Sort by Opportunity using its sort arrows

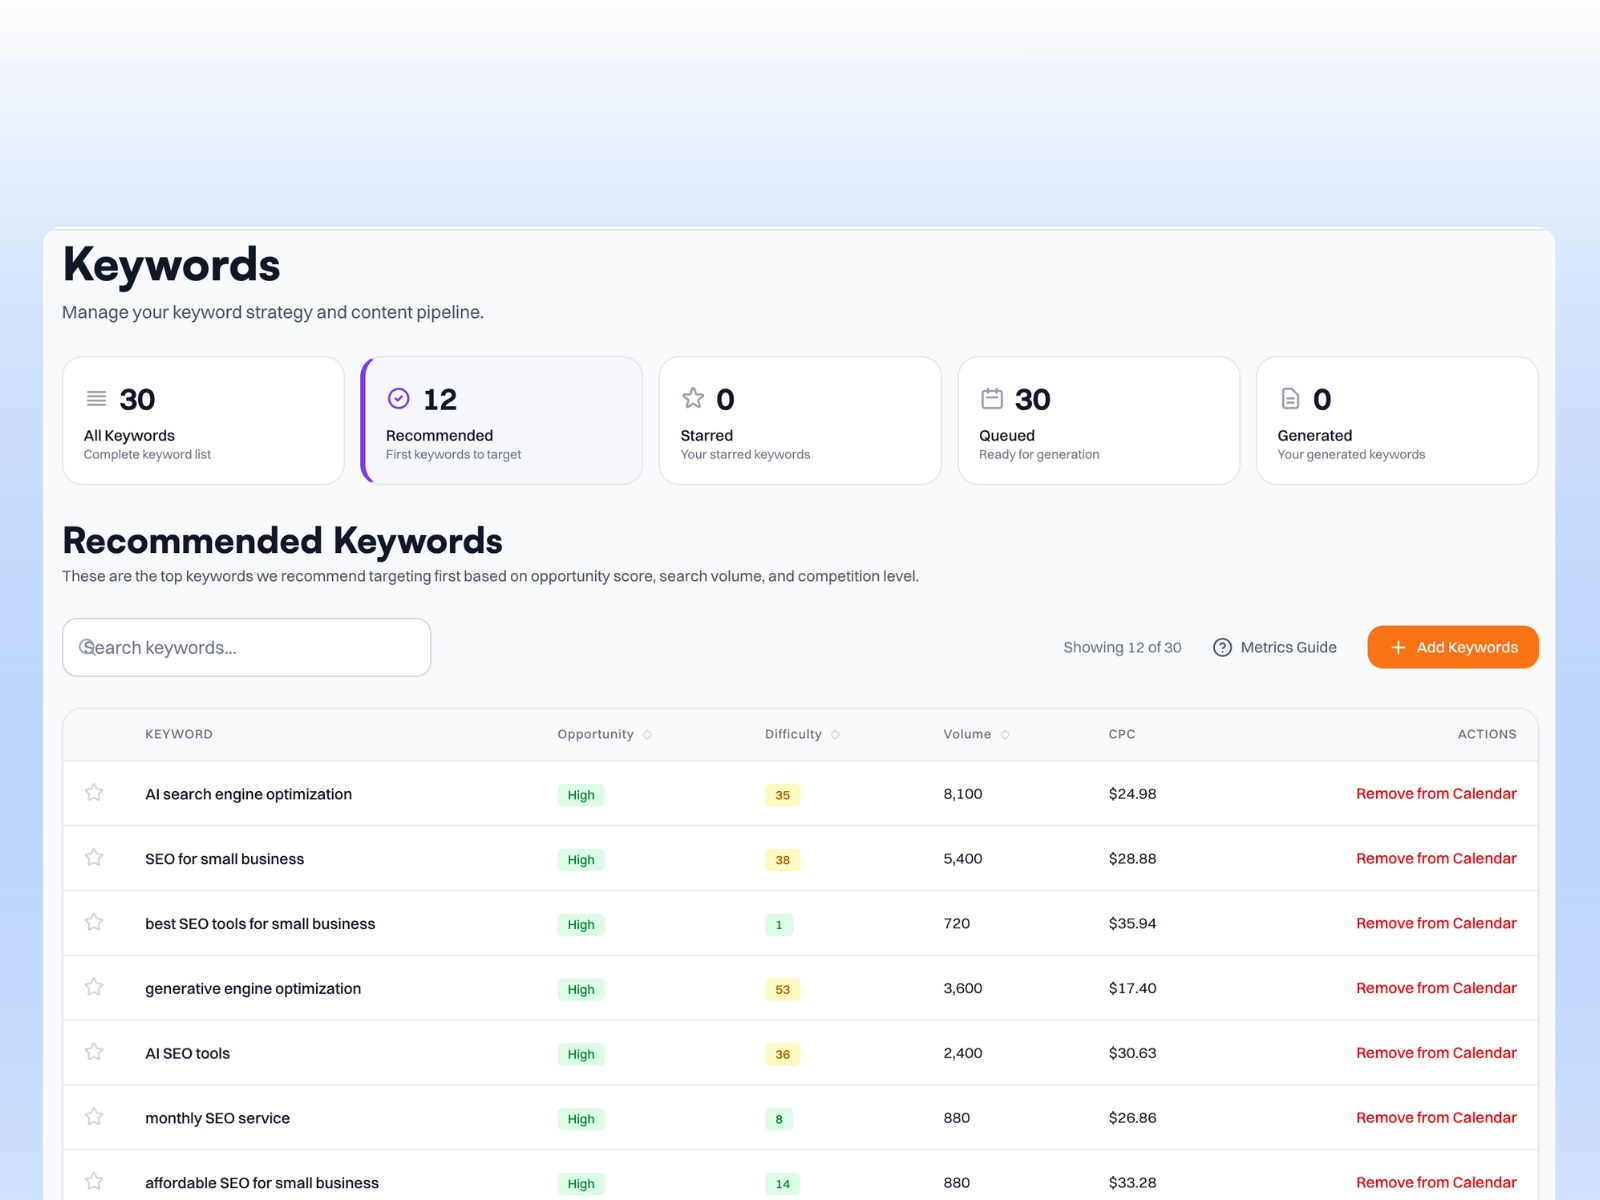pyautogui.click(x=649, y=734)
